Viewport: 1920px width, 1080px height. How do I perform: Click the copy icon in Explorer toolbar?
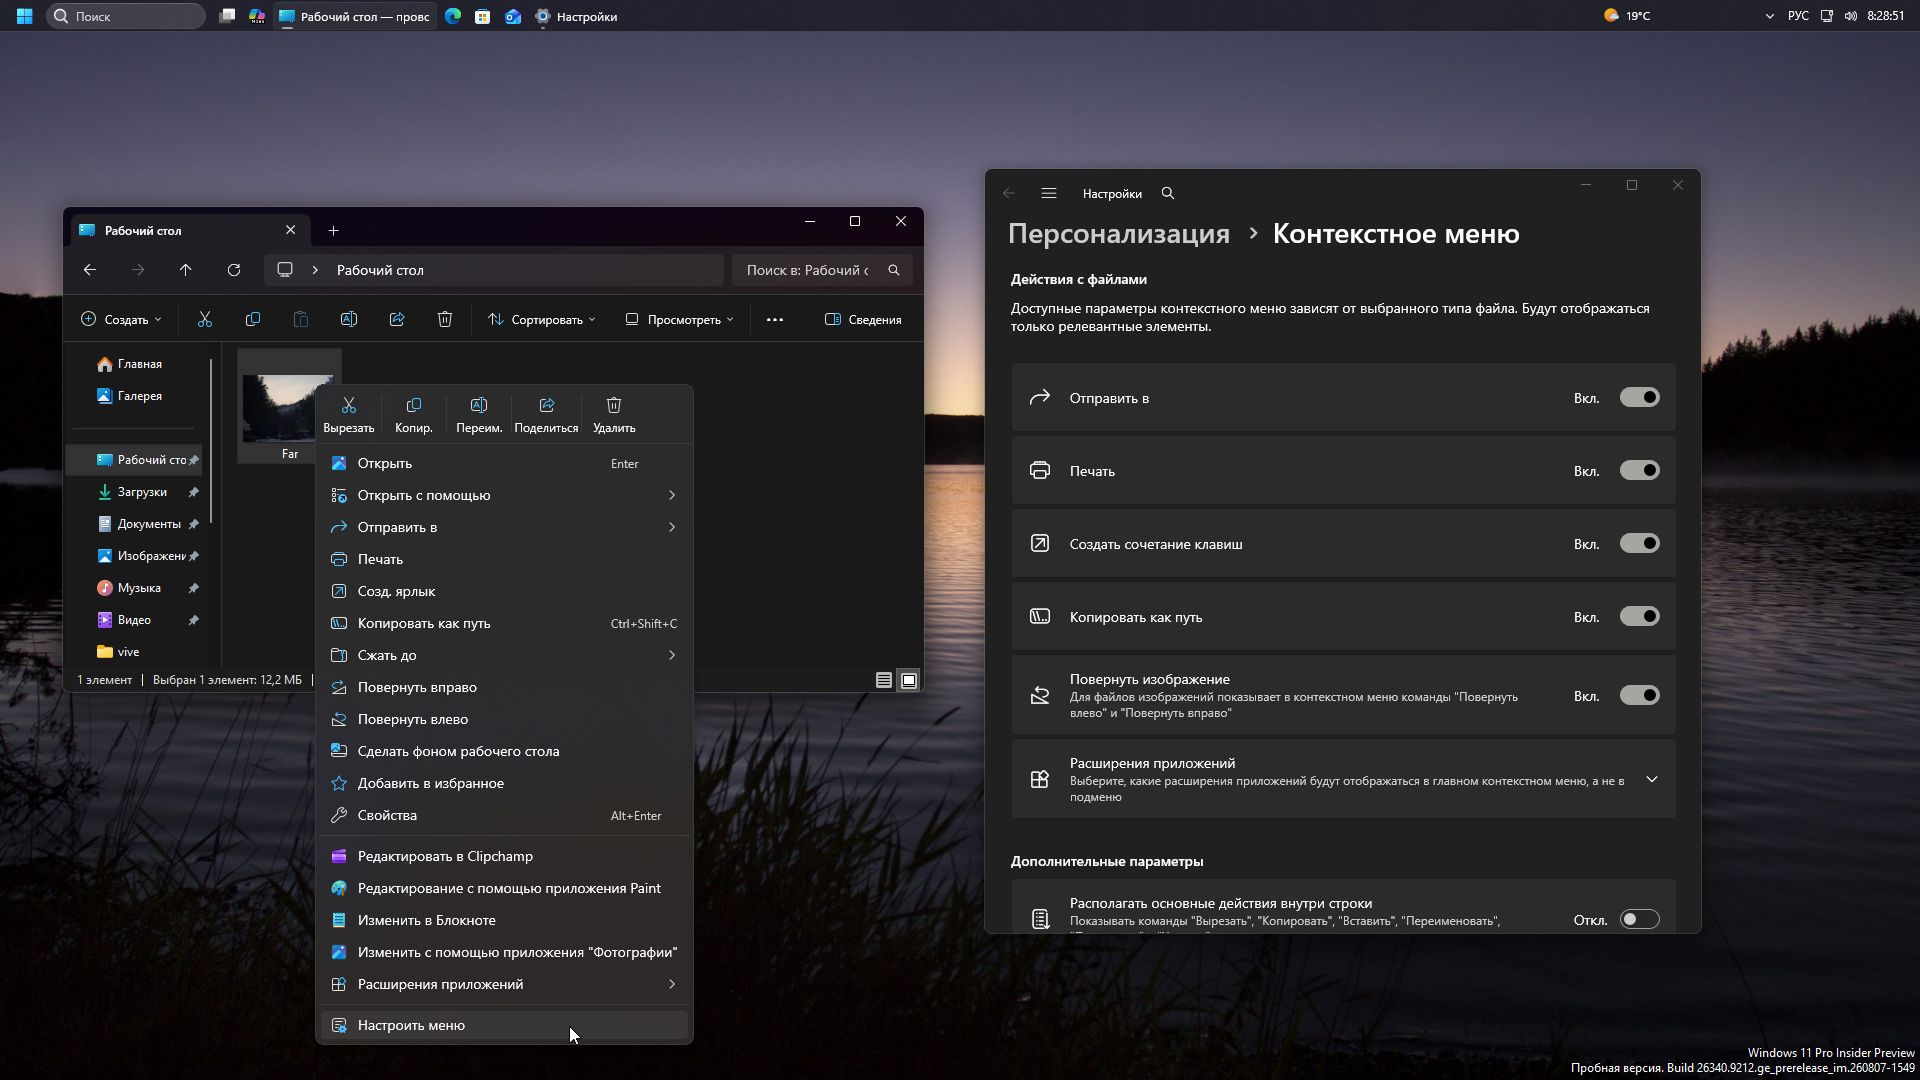click(x=253, y=319)
